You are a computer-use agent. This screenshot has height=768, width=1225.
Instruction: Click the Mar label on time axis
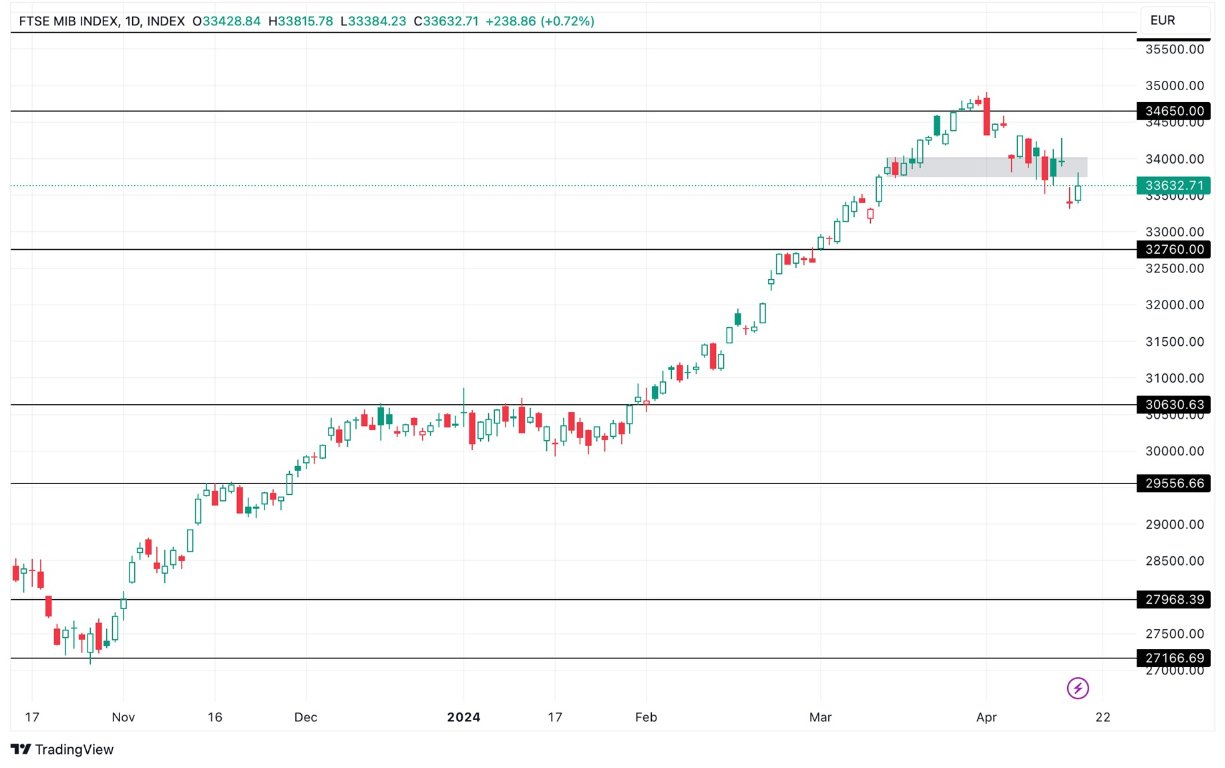point(820,717)
